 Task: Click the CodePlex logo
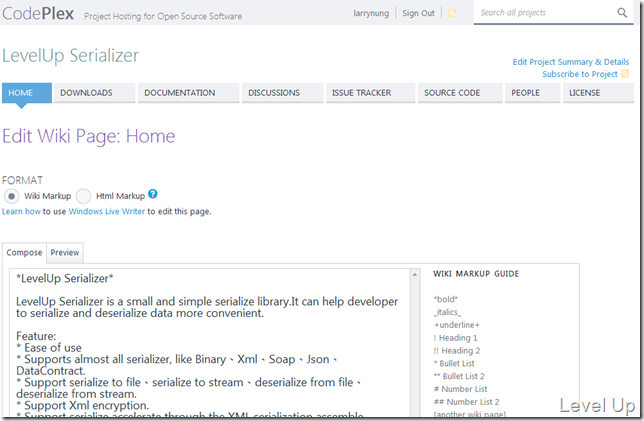point(38,14)
